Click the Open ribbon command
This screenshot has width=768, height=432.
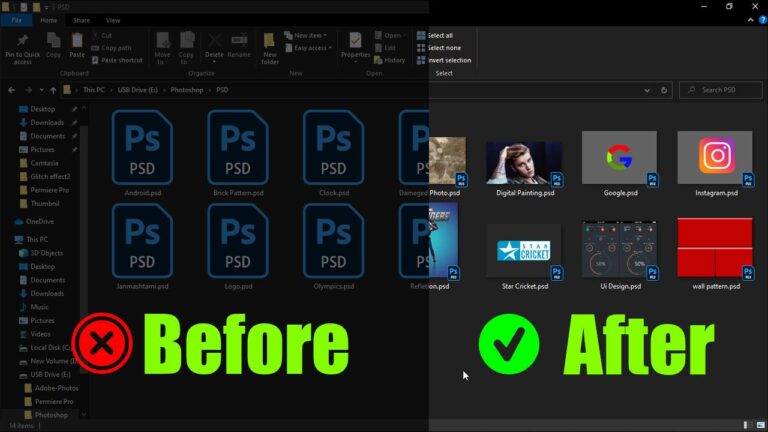point(388,35)
